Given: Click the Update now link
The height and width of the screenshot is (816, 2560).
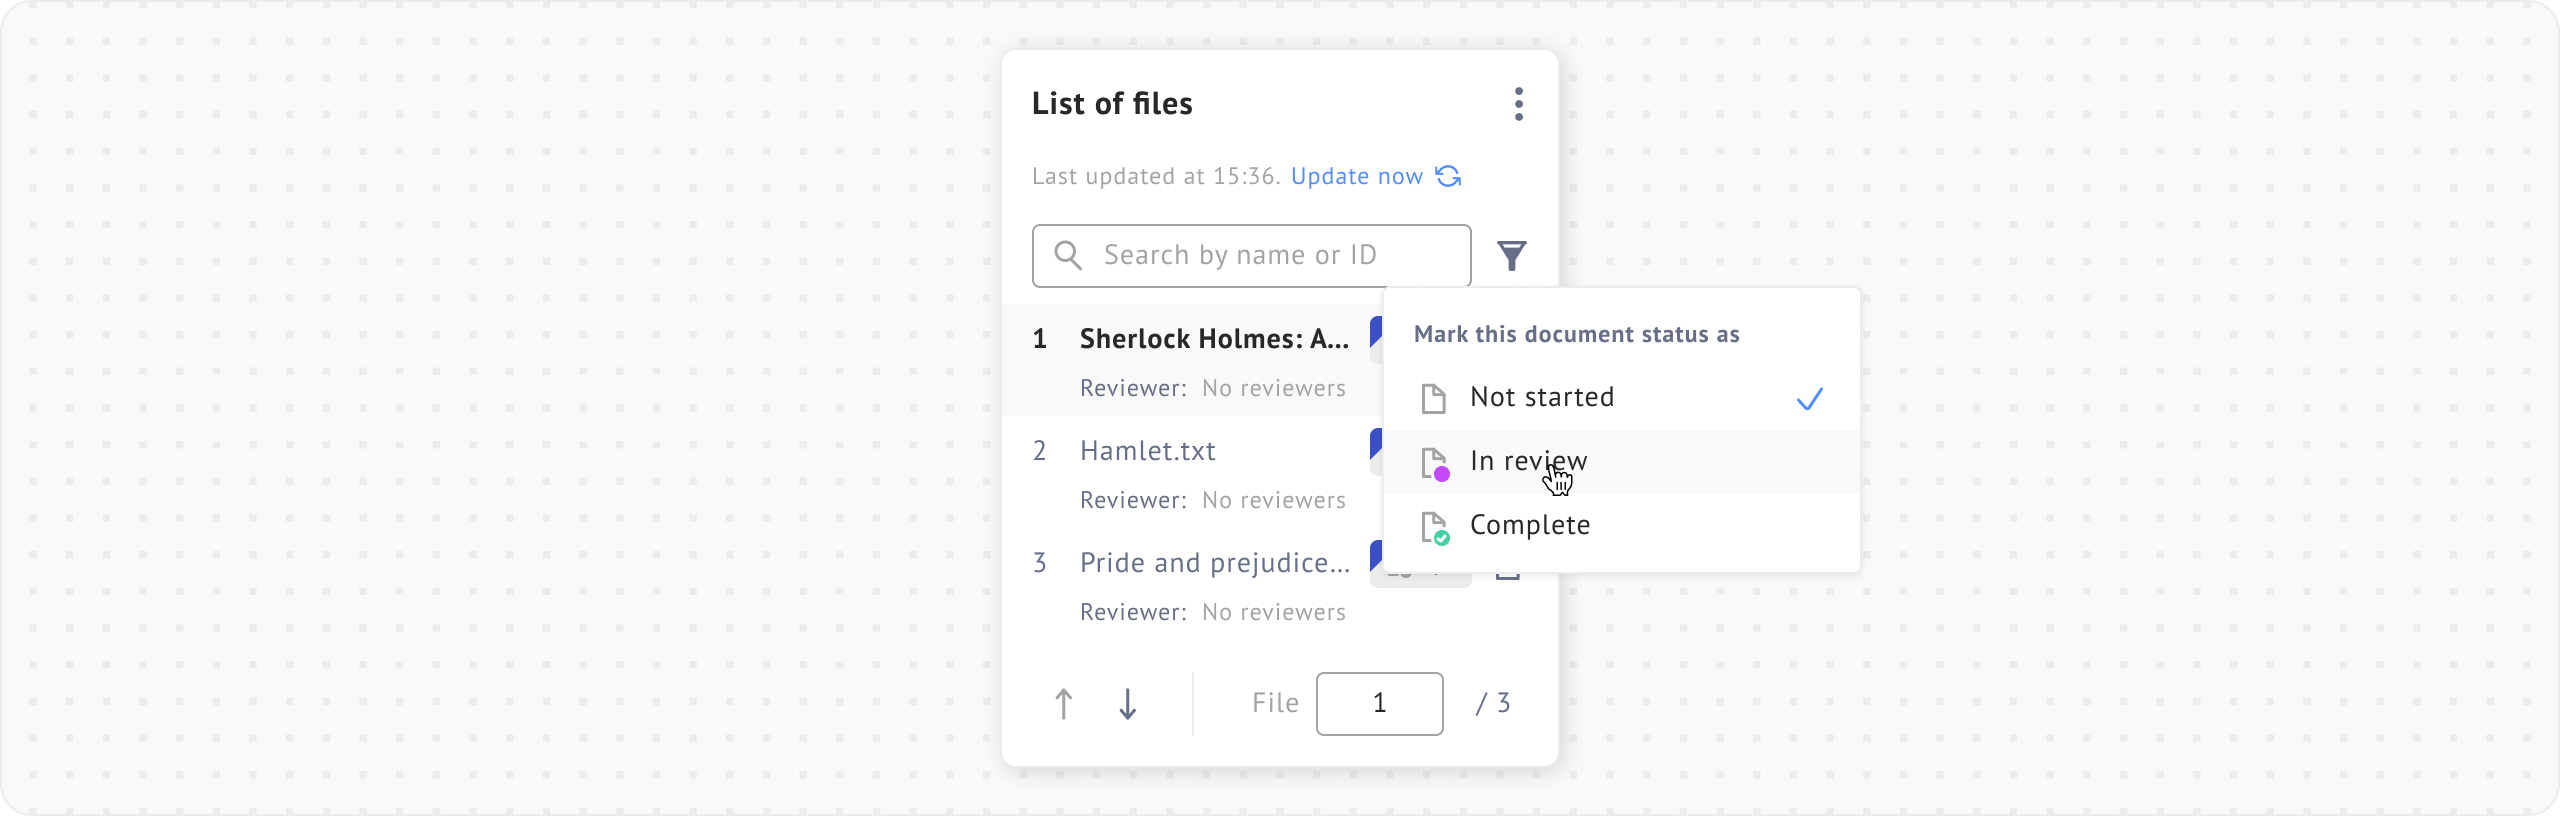Looking at the screenshot, I should click(1356, 177).
